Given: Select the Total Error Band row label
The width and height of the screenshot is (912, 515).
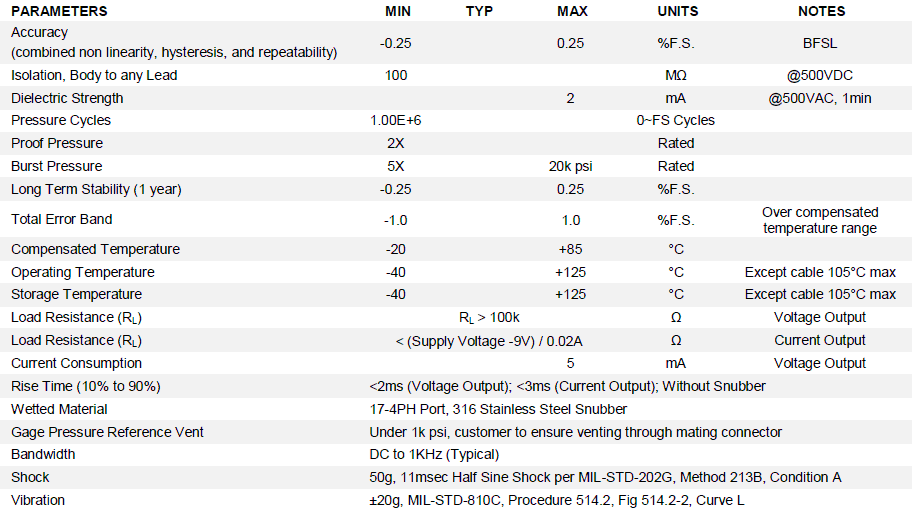Looking at the screenshot, I should [x=62, y=219].
